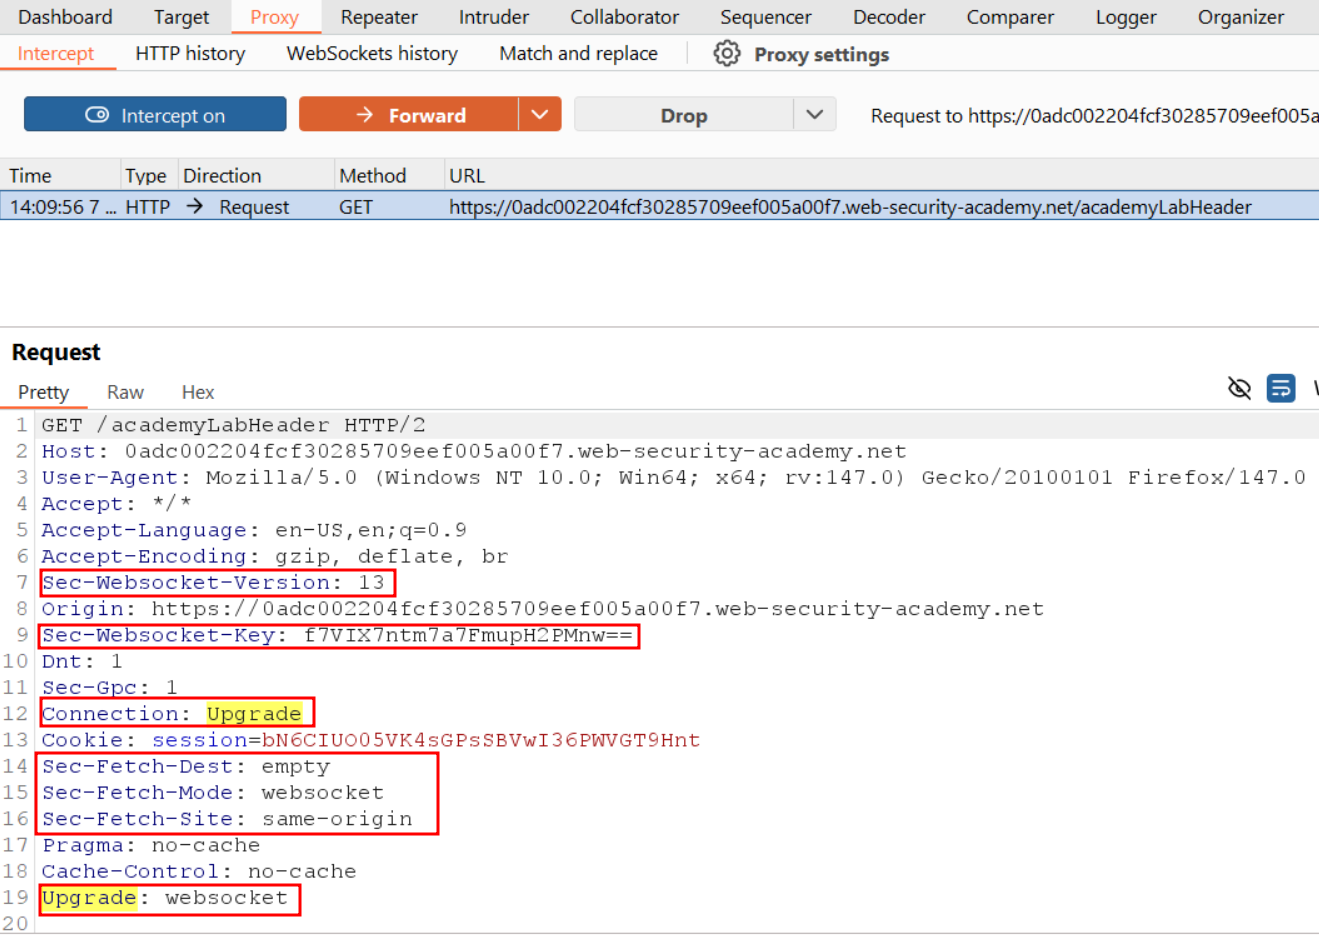The image size is (1319, 938).
Task: Expand the Forward dropdown arrow
Action: (540, 115)
